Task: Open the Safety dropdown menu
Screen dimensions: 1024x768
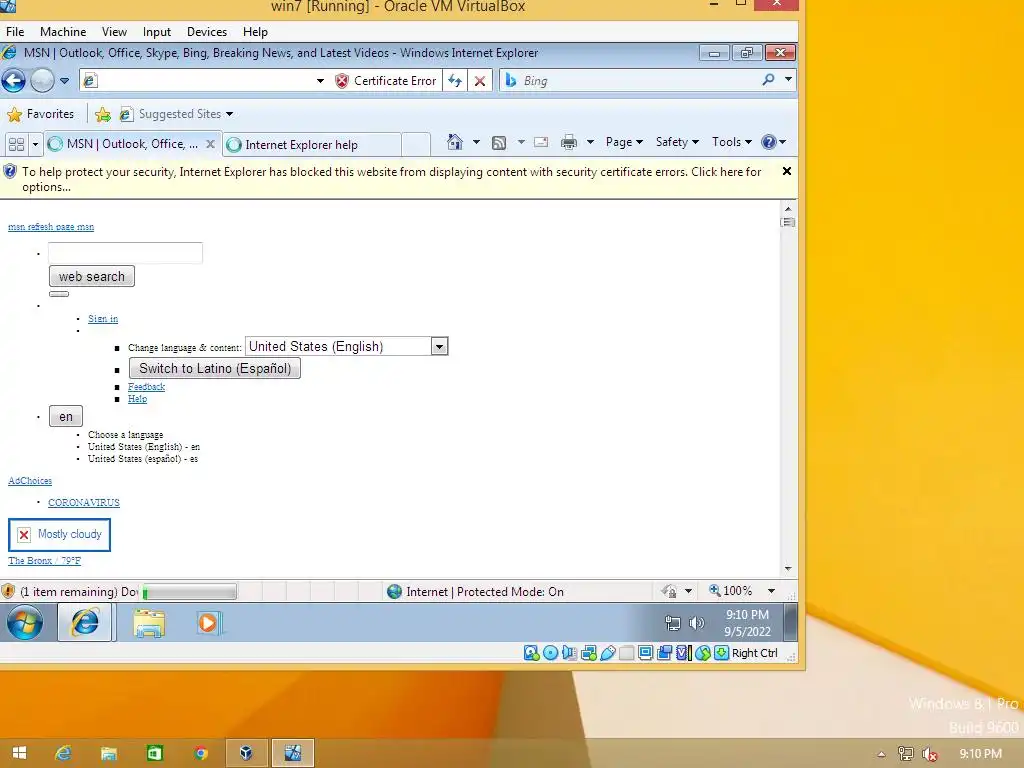Action: pos(677,142)
